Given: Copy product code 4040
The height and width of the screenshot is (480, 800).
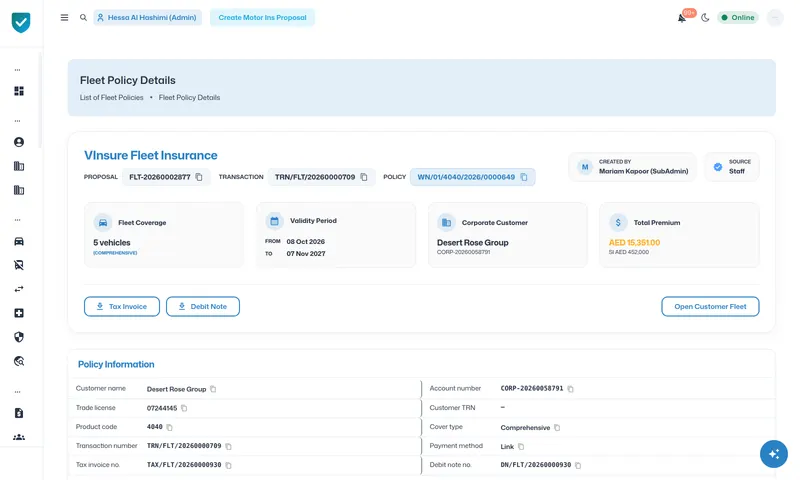Looking at the screenshot, I should coord(169,427).
